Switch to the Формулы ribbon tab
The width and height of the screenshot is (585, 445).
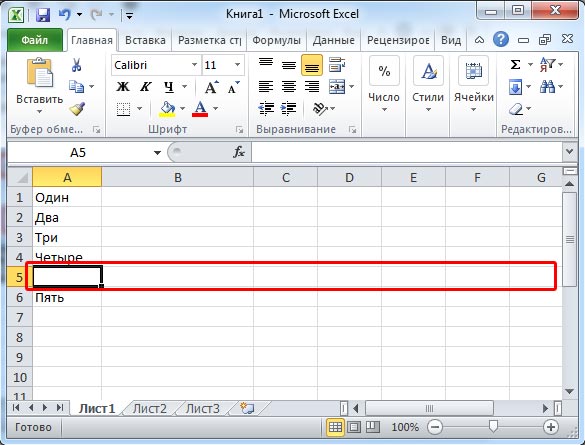(x=276, y=40)
